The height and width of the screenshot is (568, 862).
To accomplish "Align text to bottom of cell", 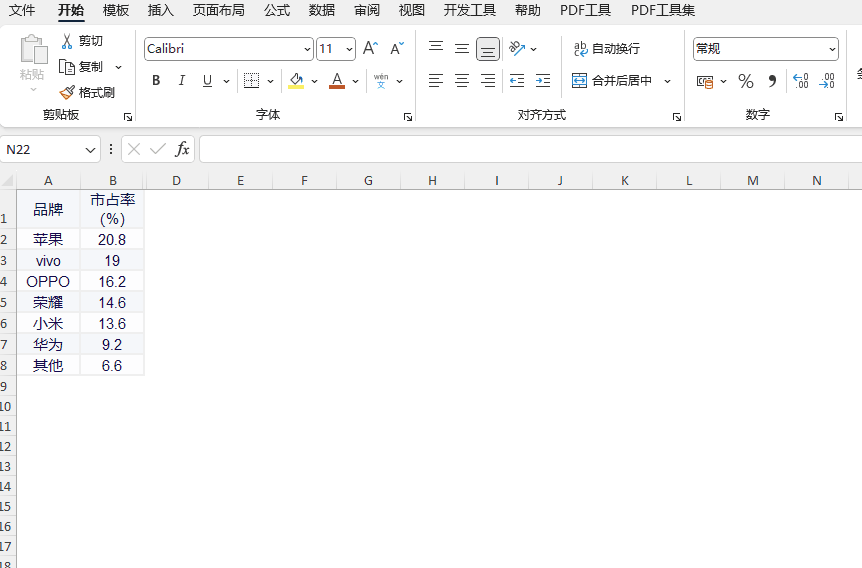I will pyautogui.click(x=488, y=49).
